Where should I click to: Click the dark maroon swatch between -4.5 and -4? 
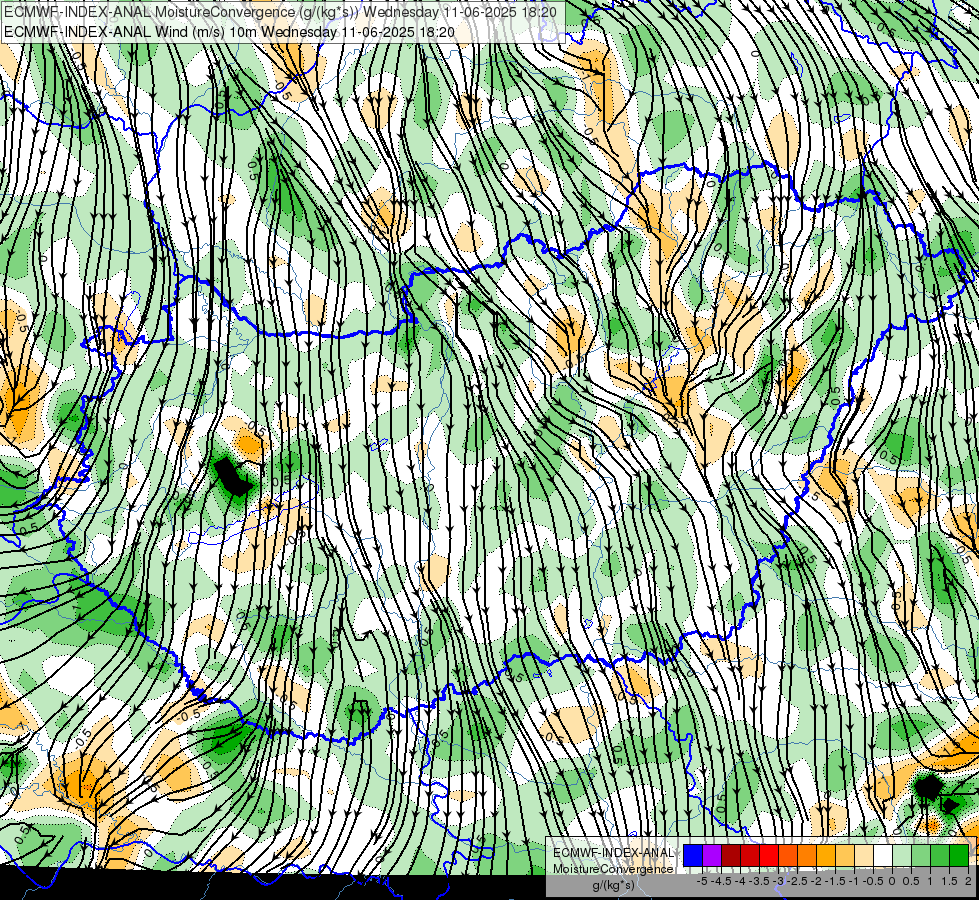coord(731,856)
